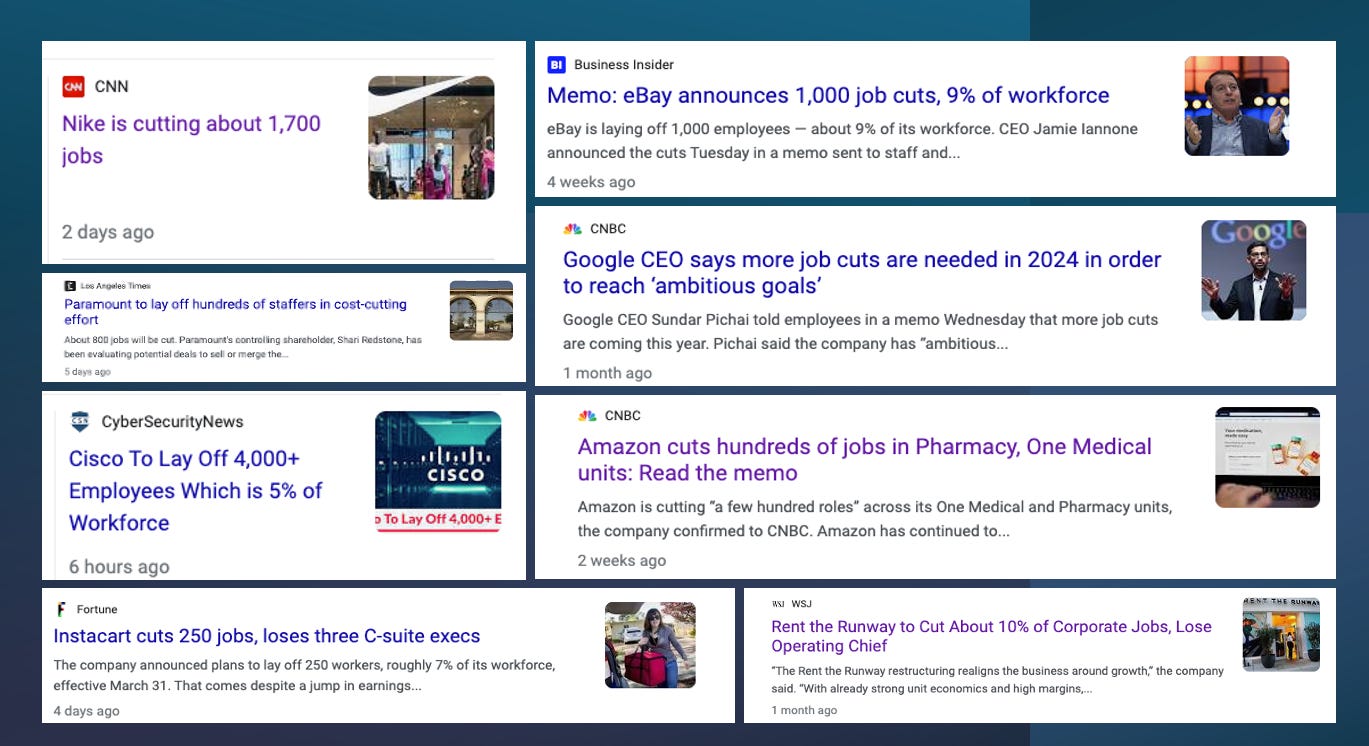Click the WSJ logo icon
Image resolution: width=1369 pixels, height=746 pixels.
778,604
